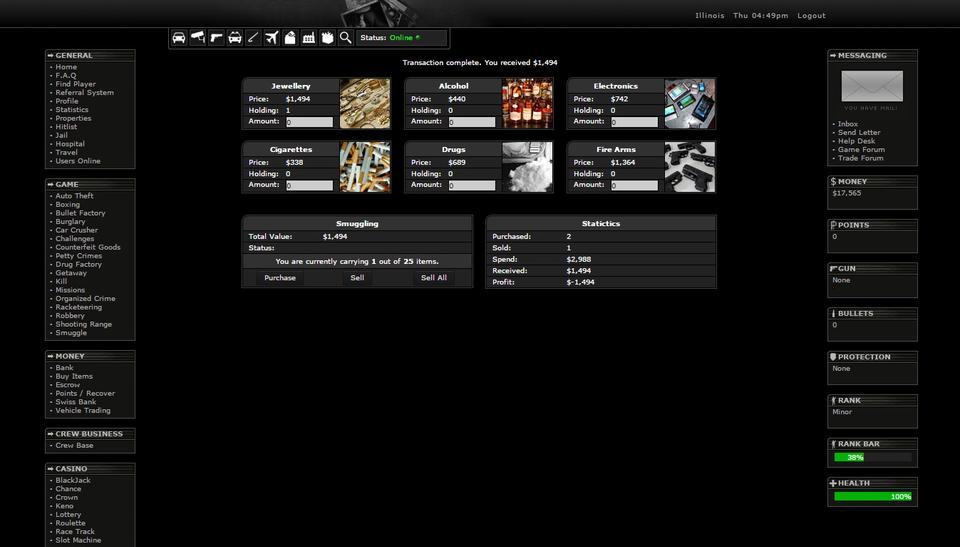
Task: Click the security camera toolbar icon
Action: 197,38
